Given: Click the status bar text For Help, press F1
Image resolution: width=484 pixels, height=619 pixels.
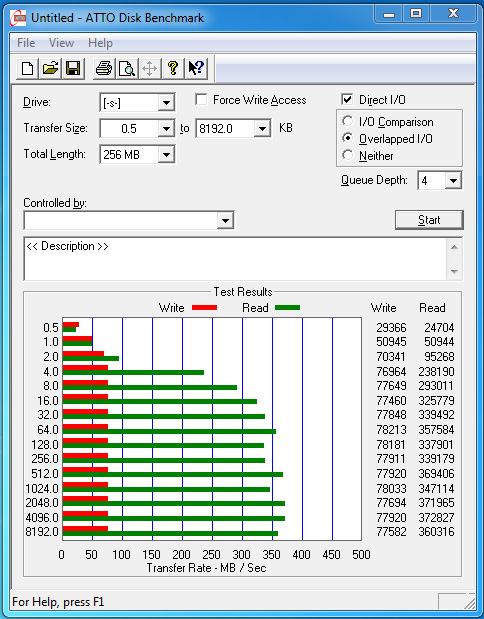Looking at the screenshot, I should 58,602.
